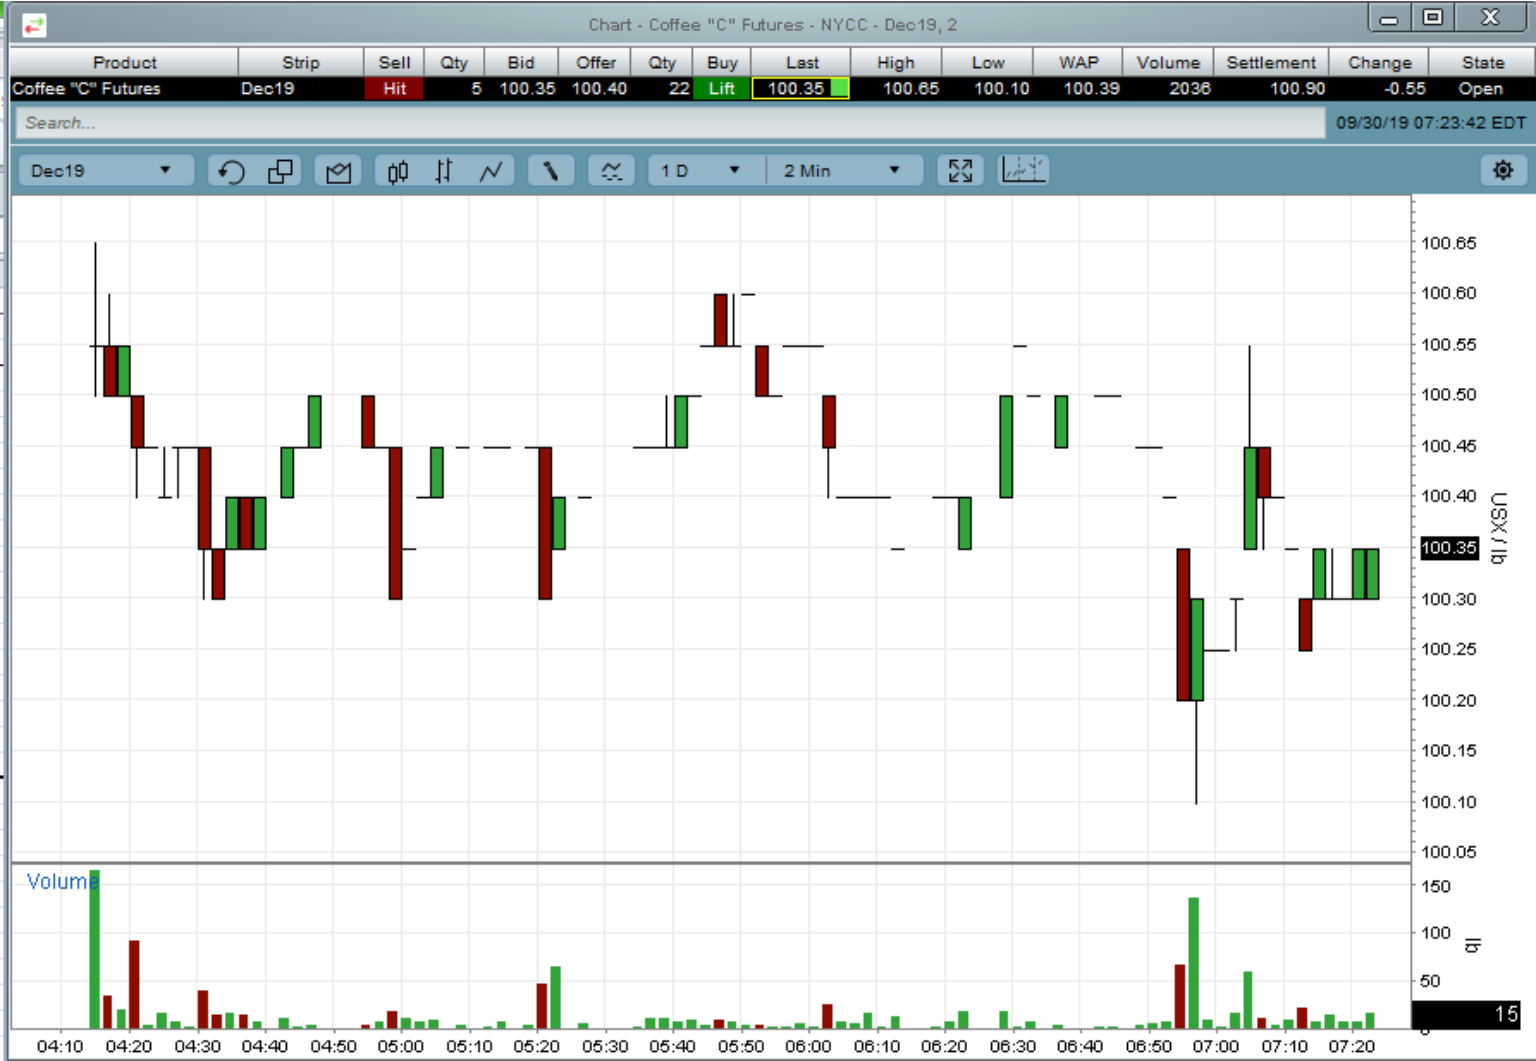Screen dimensions: 1536x1061
Task: Switch to OHLC bar chart style
Action: 443,171
